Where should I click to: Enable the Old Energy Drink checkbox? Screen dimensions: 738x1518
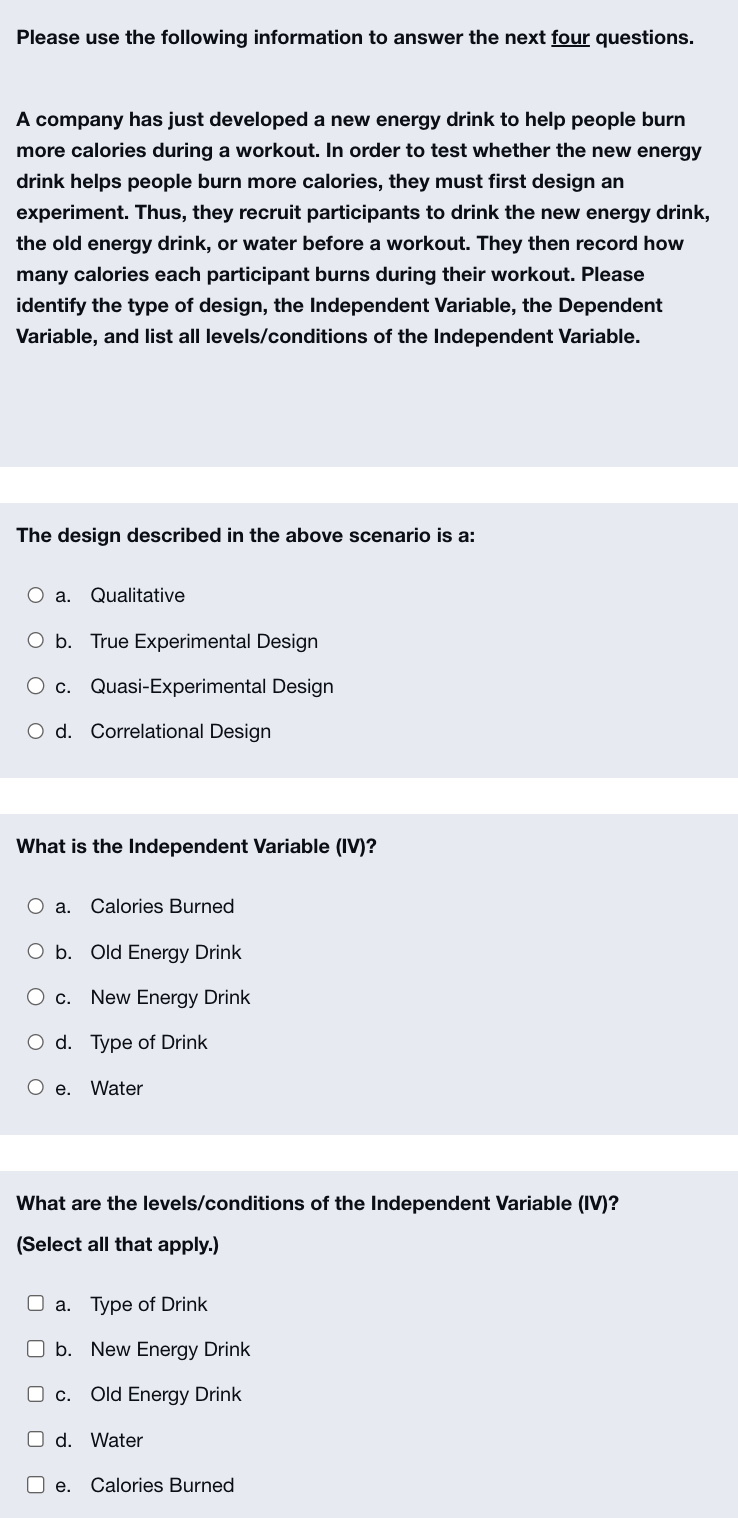(x=36, y=1395)
